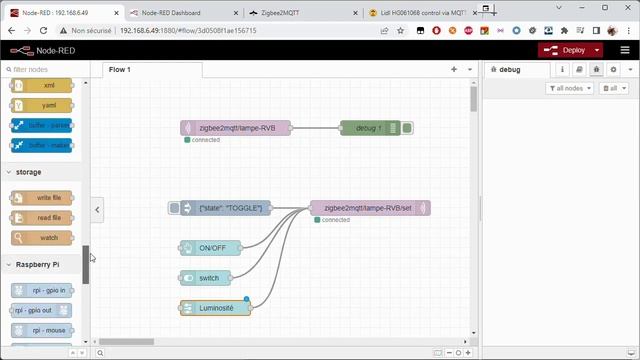Toggle the debug 1 node output button
This screenshot has height=360, width=640.
(407, 128)
